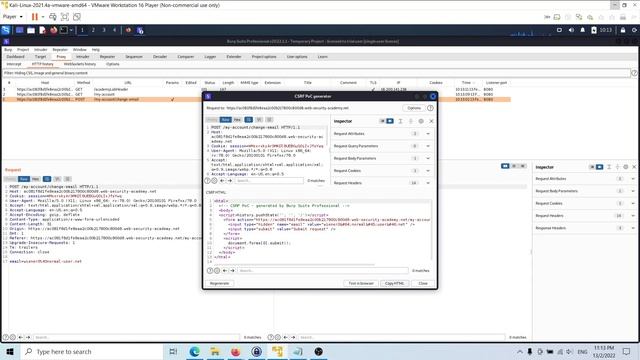Close the Inspector panel in CSRF dialog
Screen dimensions: 640x360
pos(431,121)
